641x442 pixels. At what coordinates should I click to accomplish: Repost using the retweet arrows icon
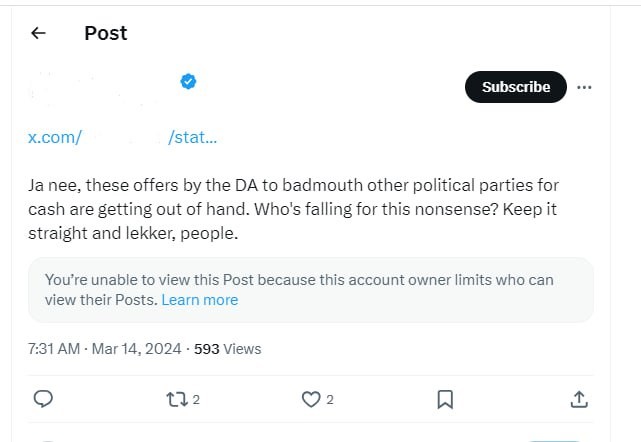175,399
